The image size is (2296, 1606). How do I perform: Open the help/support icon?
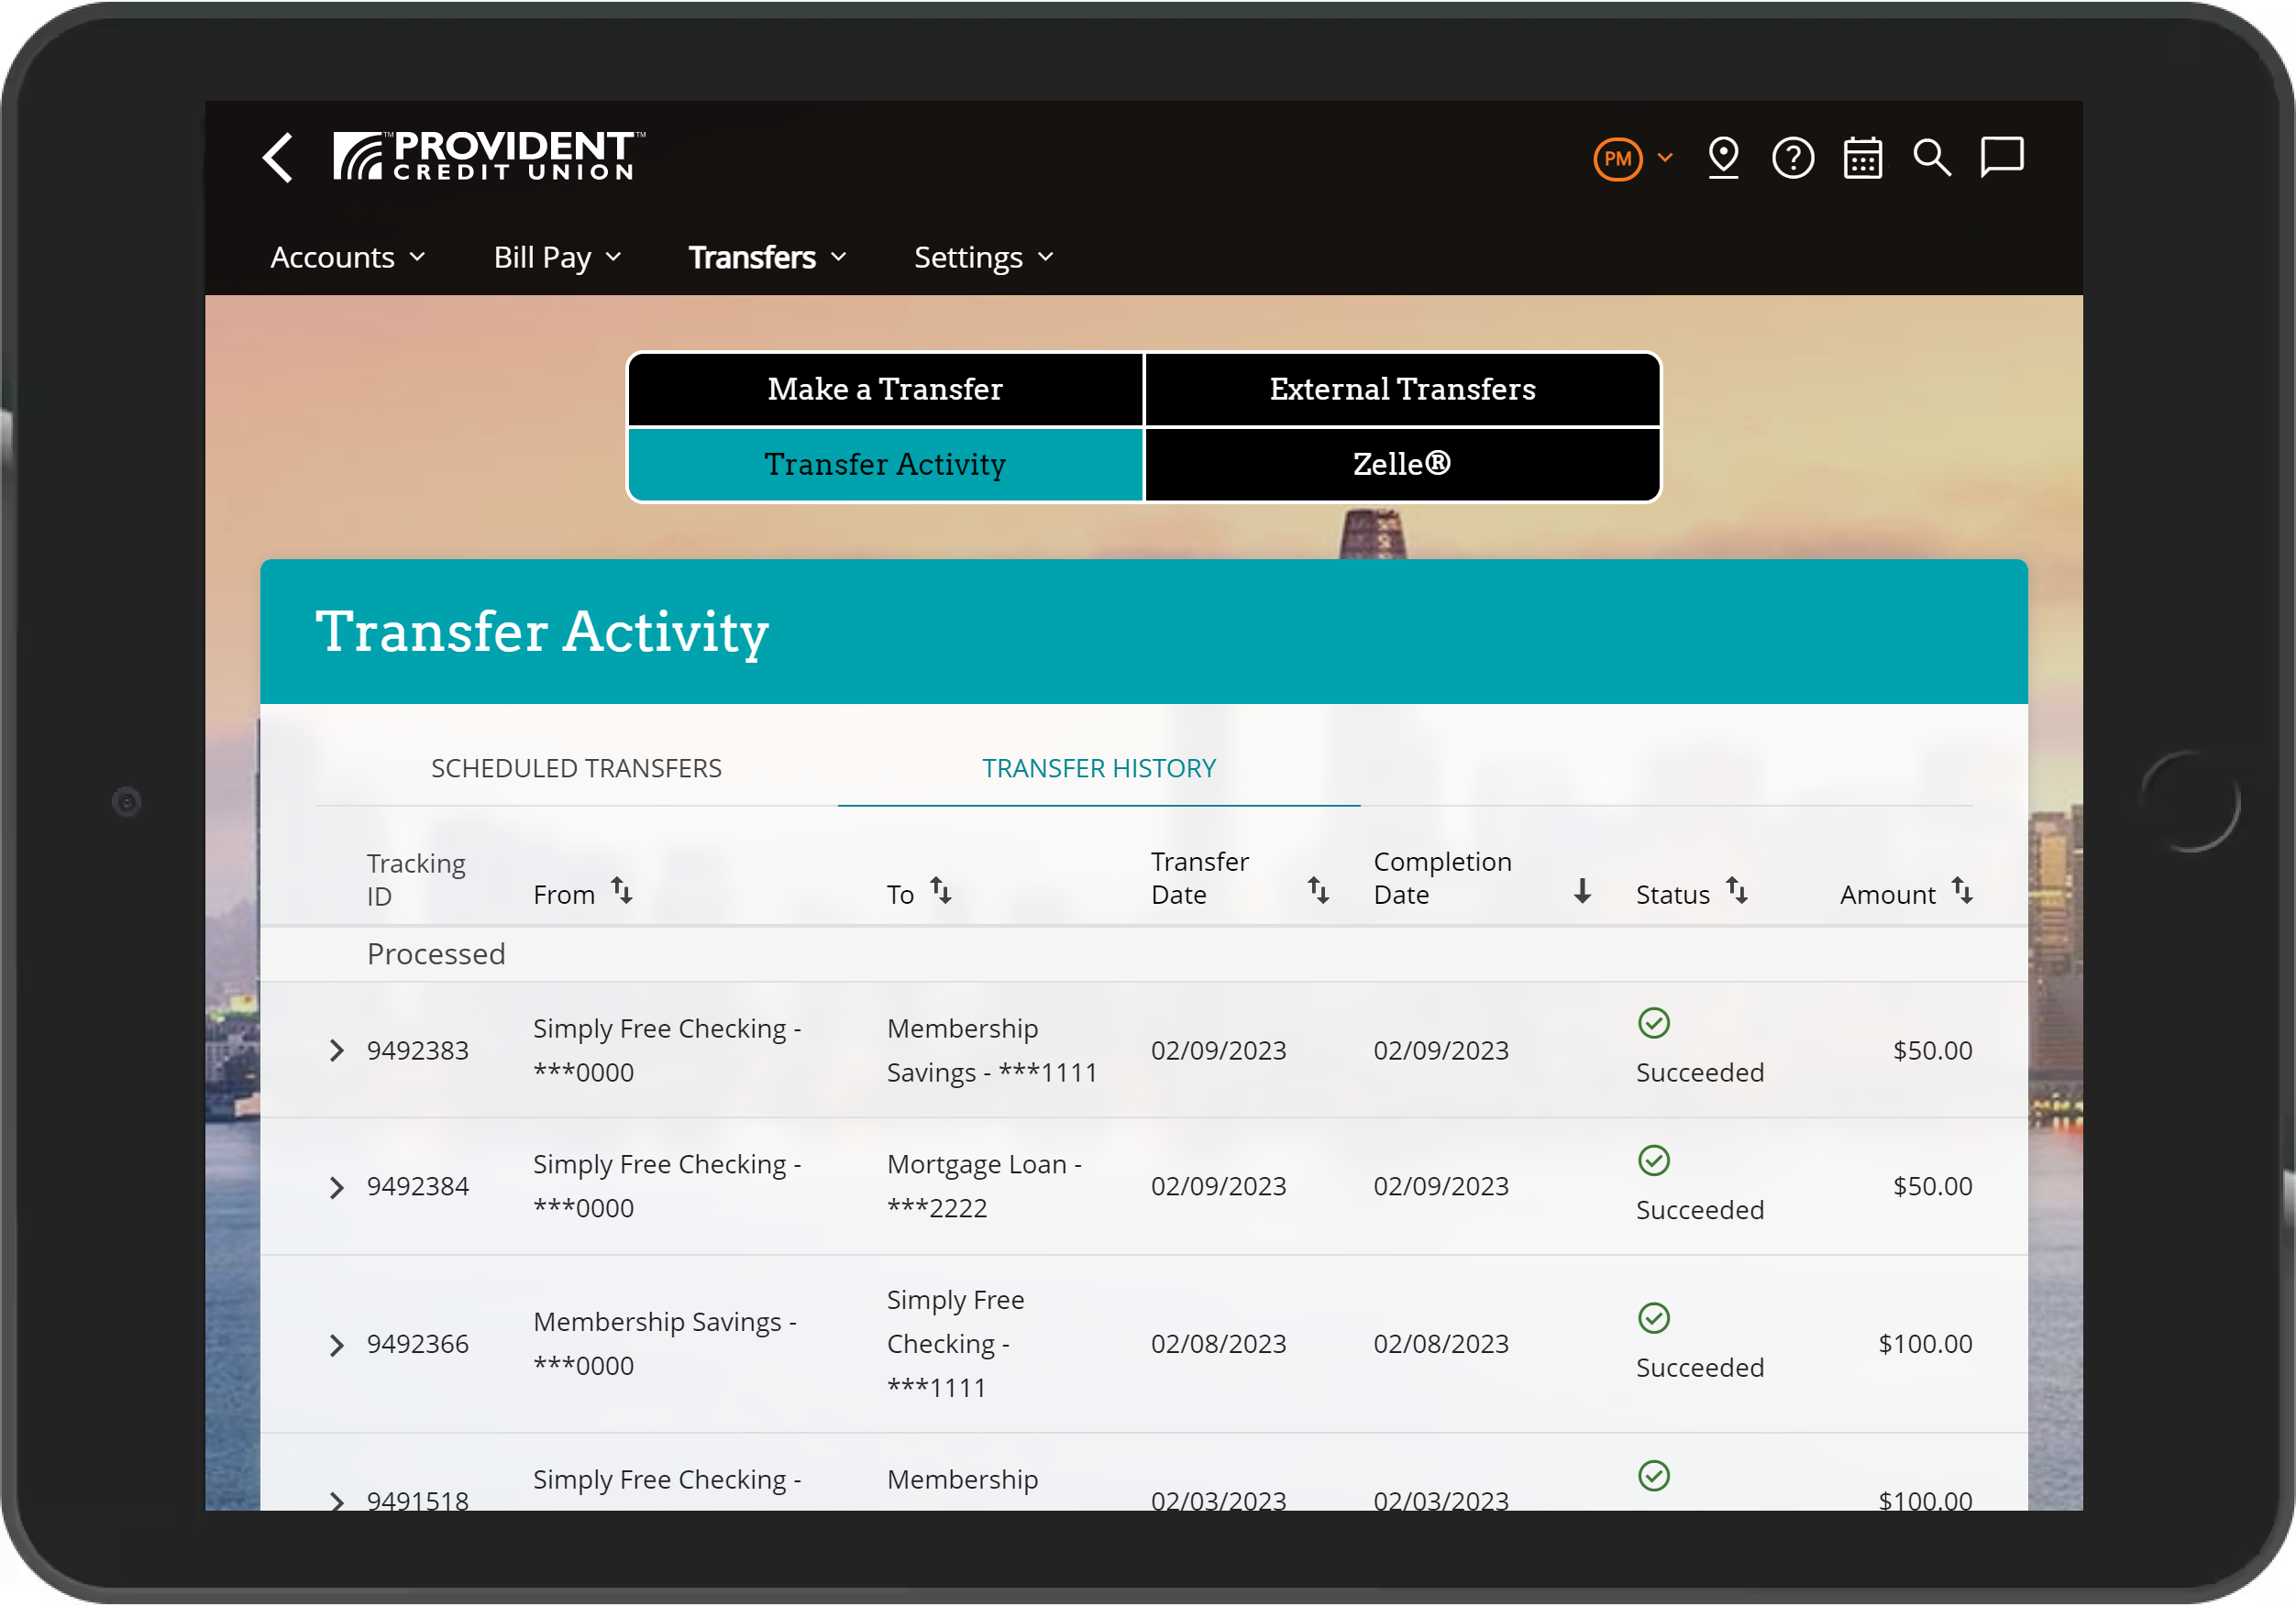tap(1795, 159)
